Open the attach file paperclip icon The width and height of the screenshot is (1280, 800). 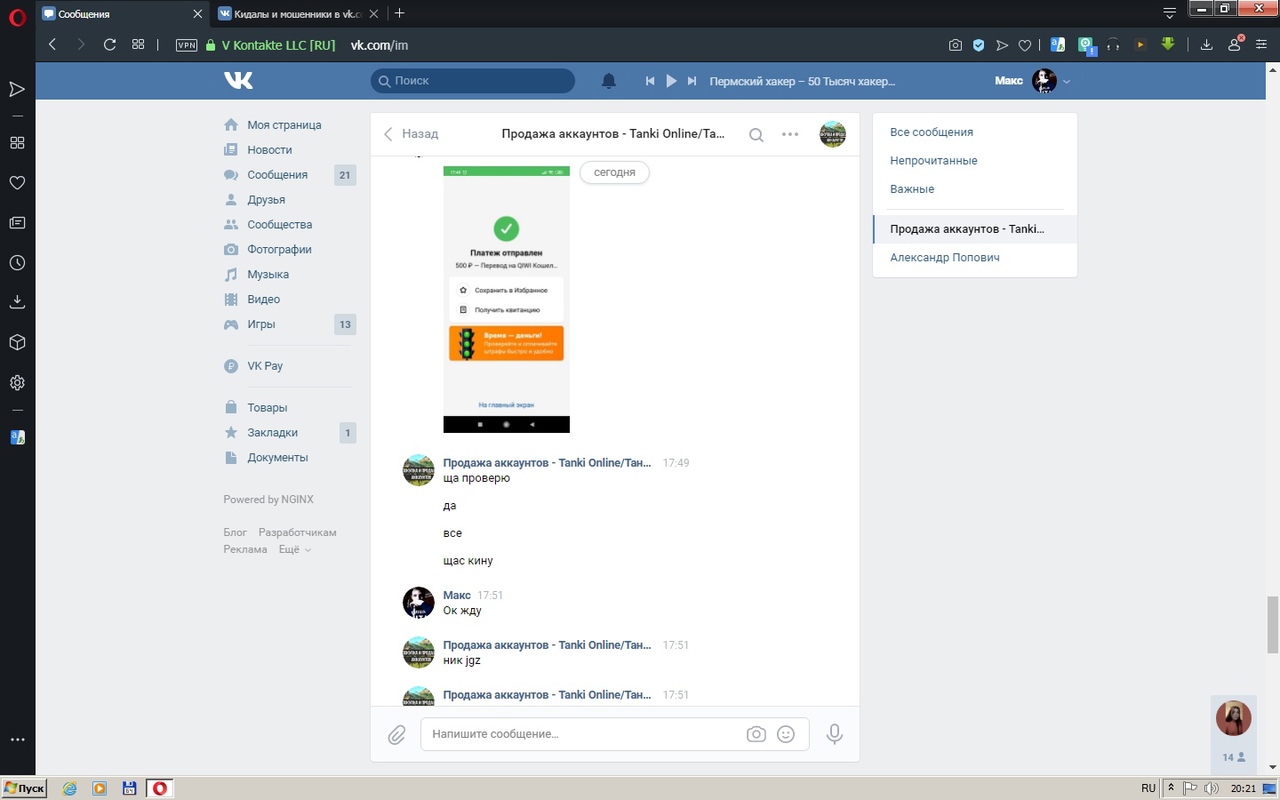pos(397,735)
